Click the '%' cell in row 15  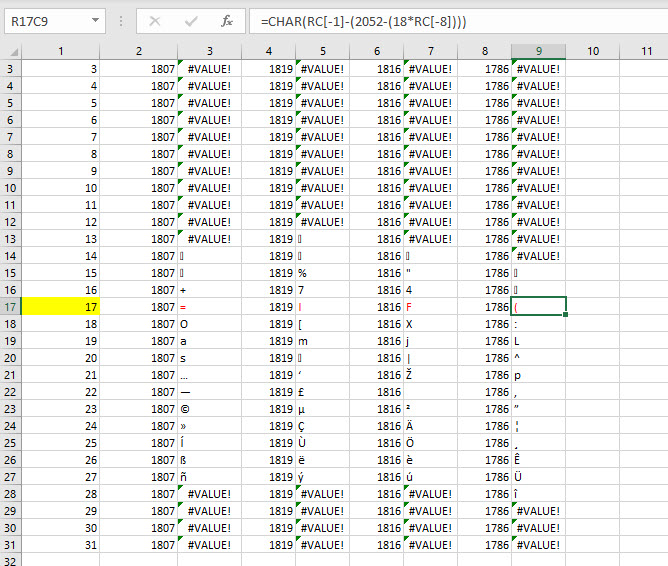(322, 273)
